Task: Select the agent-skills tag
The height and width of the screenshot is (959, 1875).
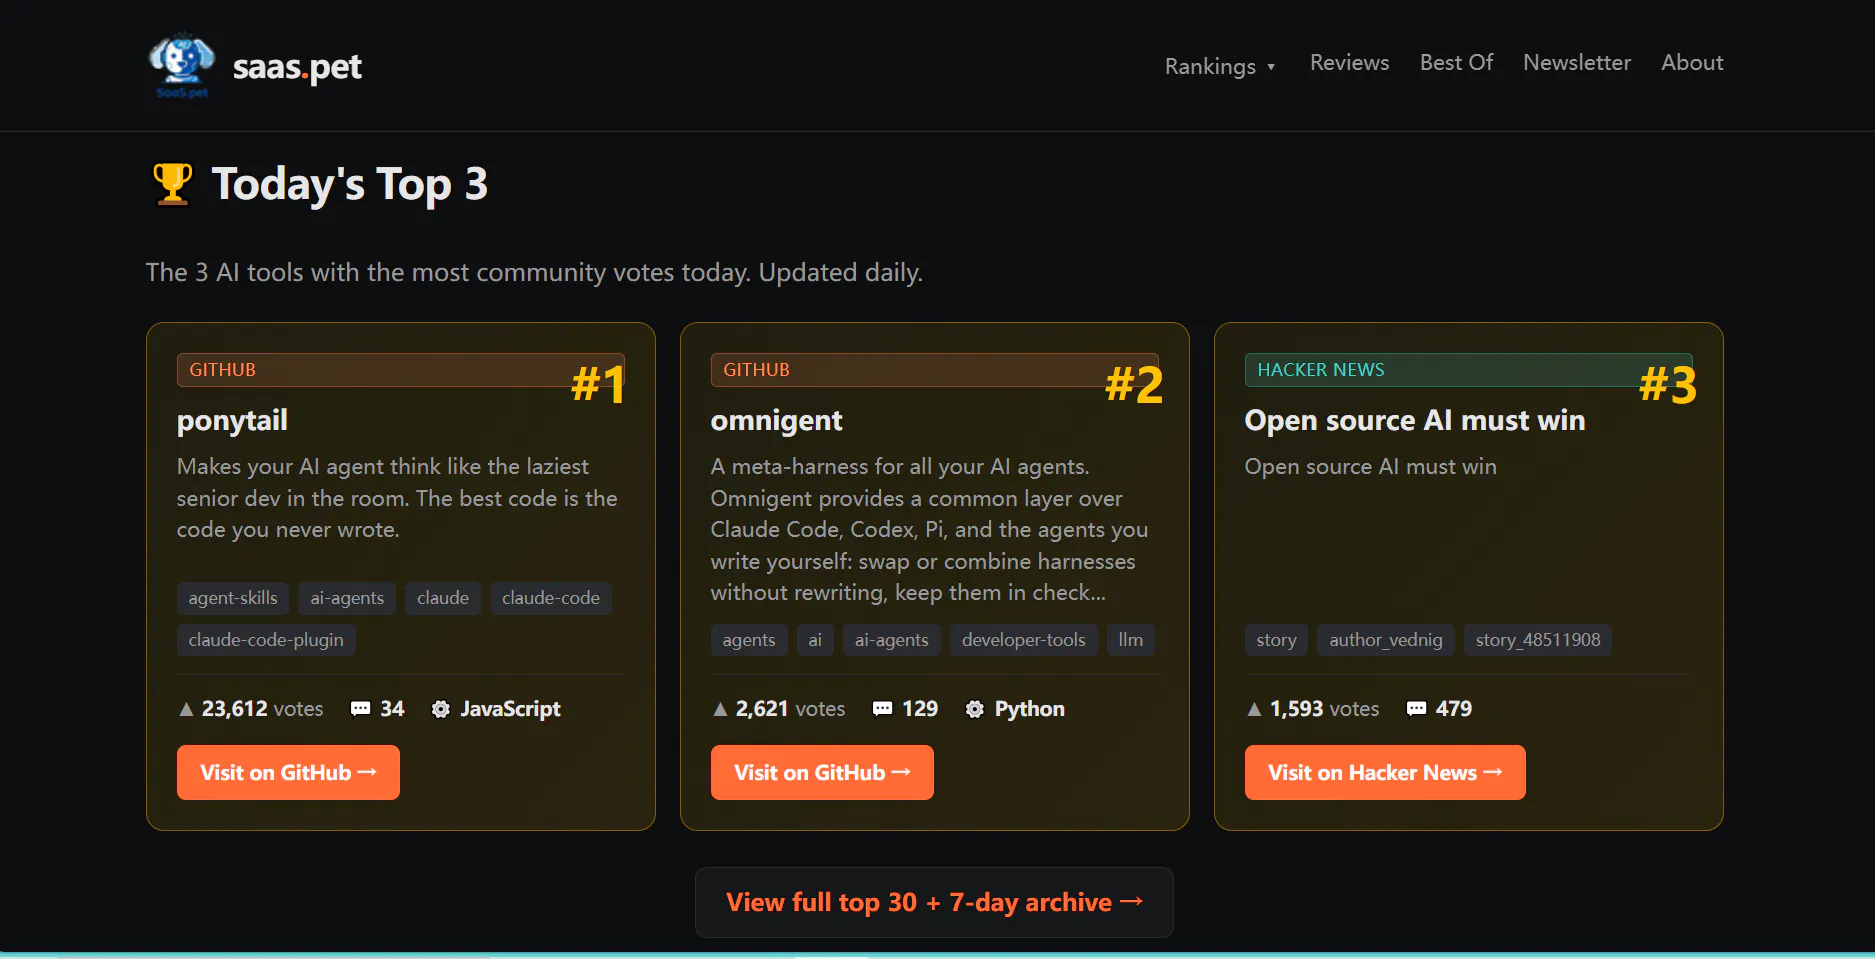Action: pyautogui.click(x=233, y=598)
